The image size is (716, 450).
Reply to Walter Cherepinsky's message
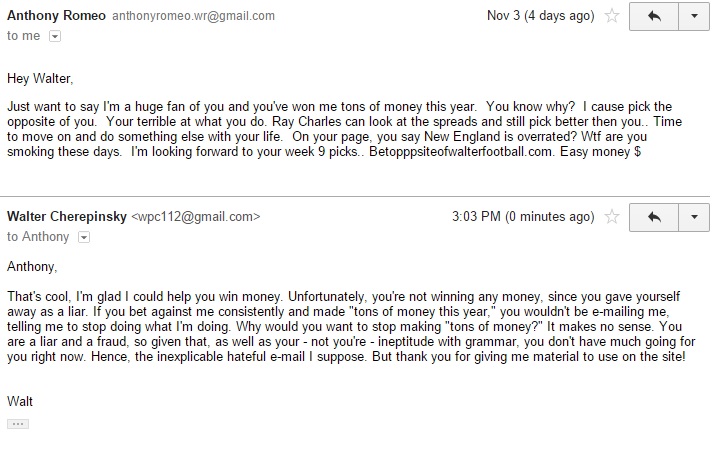pyautogui.click(x=654, y=217)
